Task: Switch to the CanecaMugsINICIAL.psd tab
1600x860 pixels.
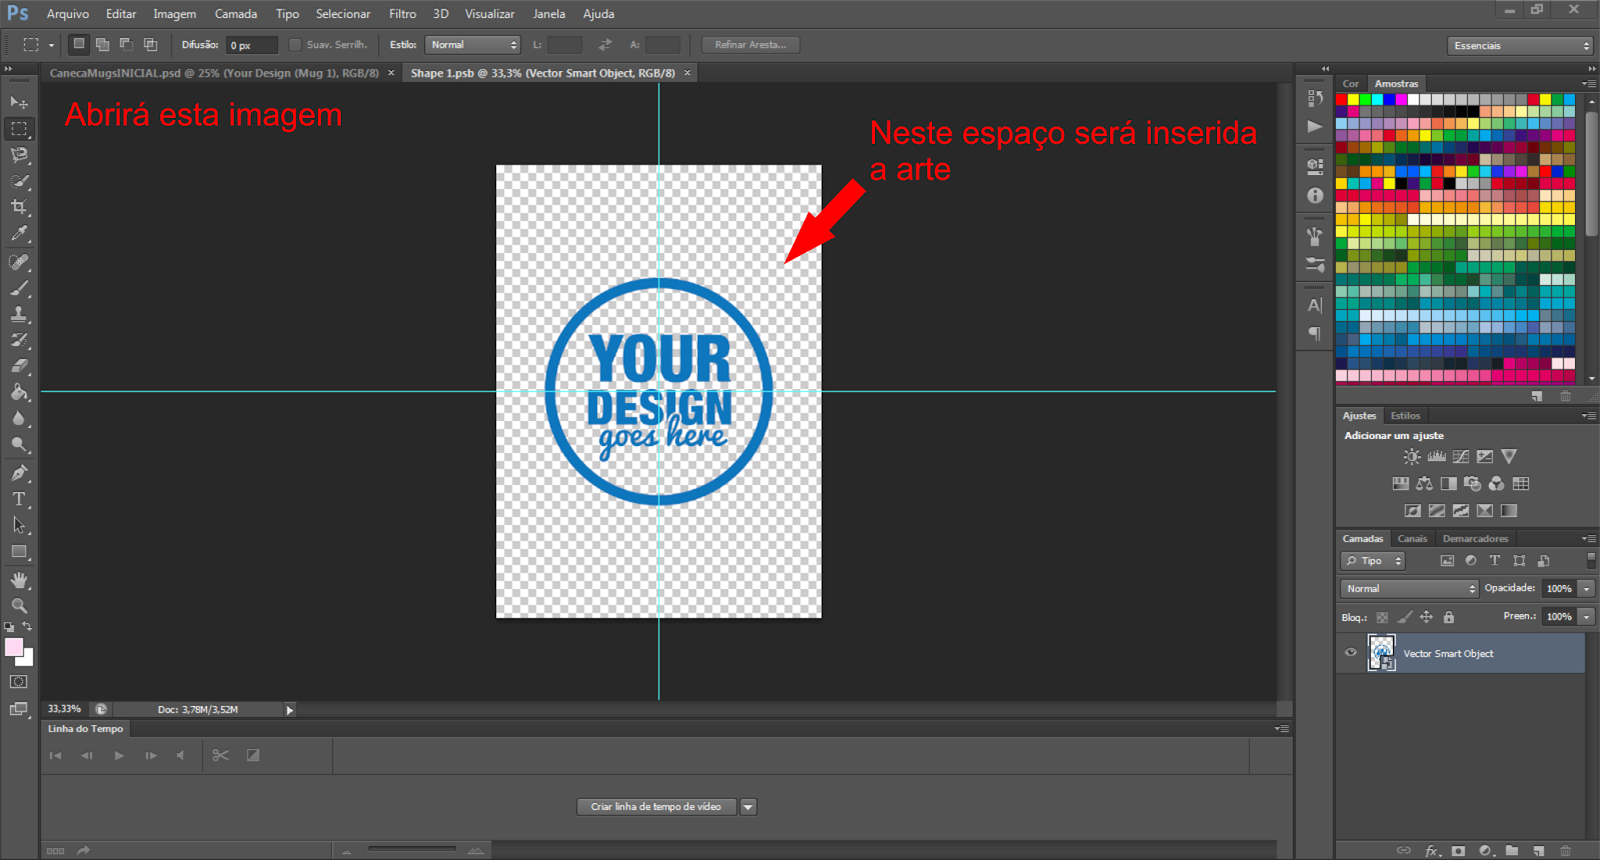Action: pos(214,73)
